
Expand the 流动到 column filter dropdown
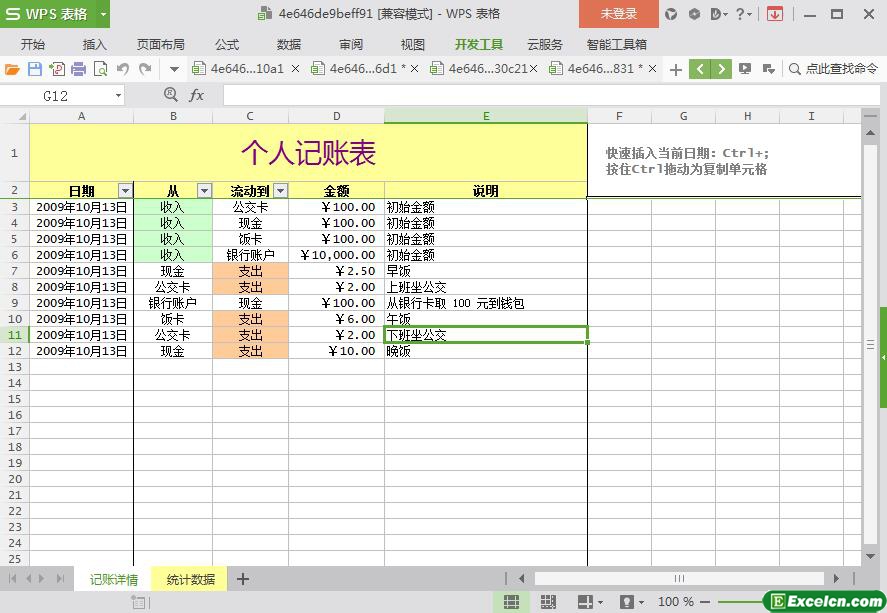pos(280,191)
